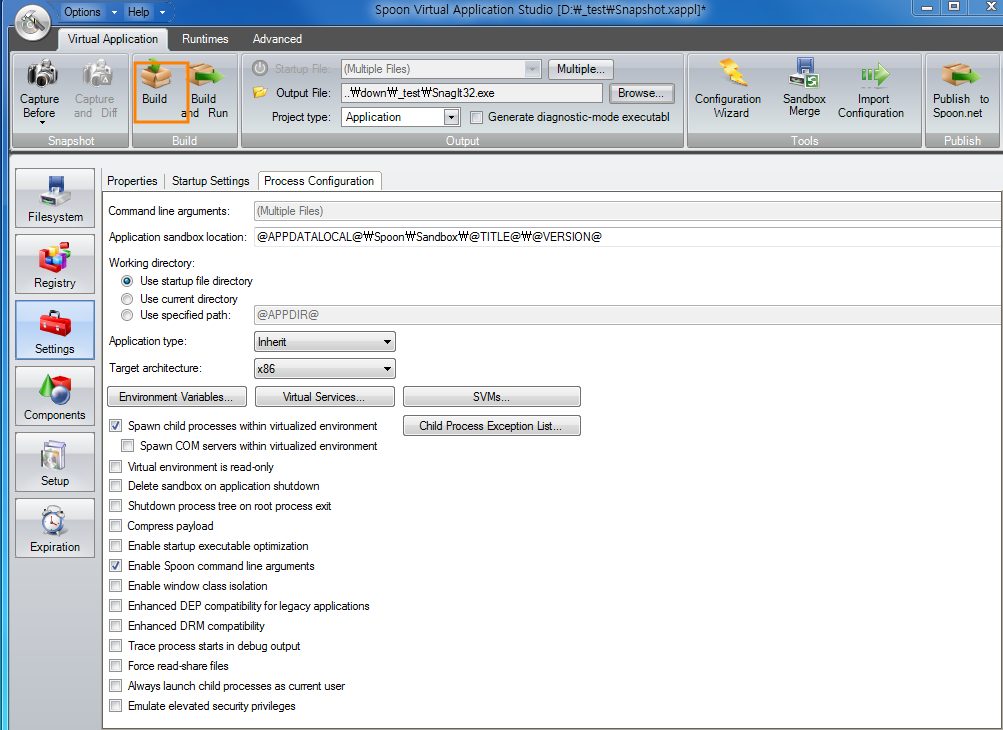Image resolution: width=1003 pixels, height=730 pixels.
Task: Open the Expiration panel
Action: (x=55, y=528)
